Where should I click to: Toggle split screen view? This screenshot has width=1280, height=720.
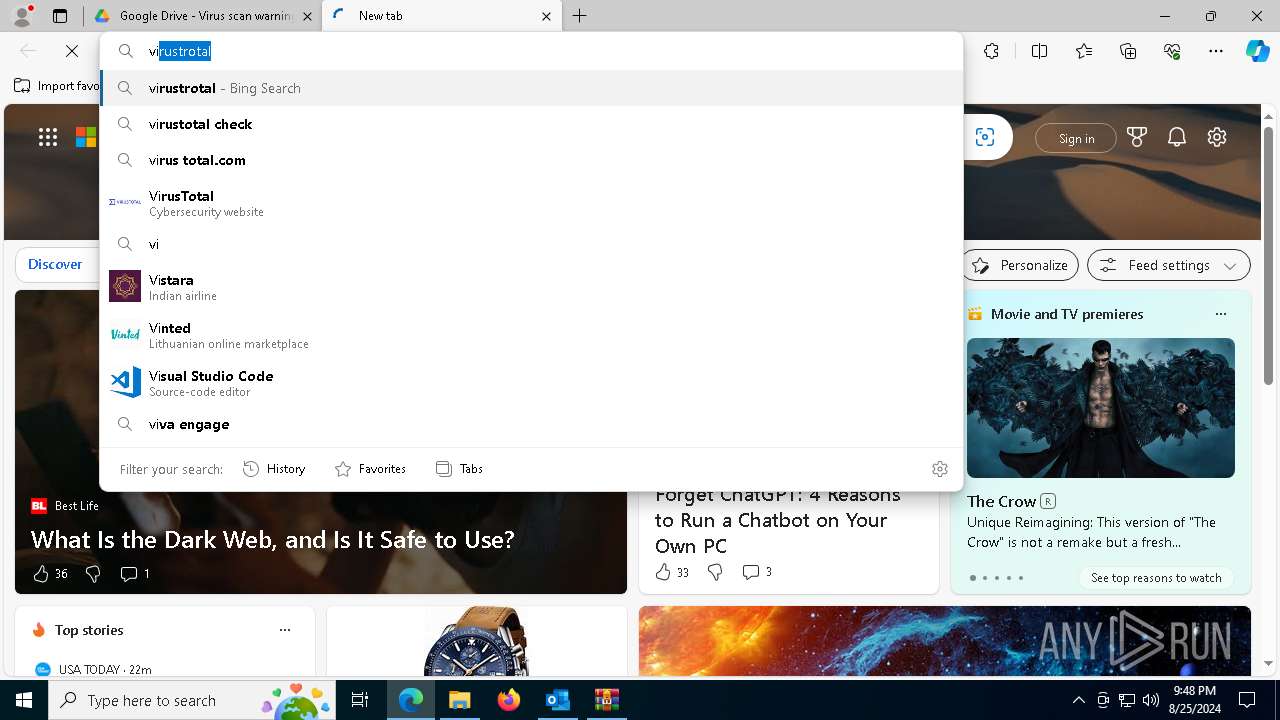[x=1039, y=51]
